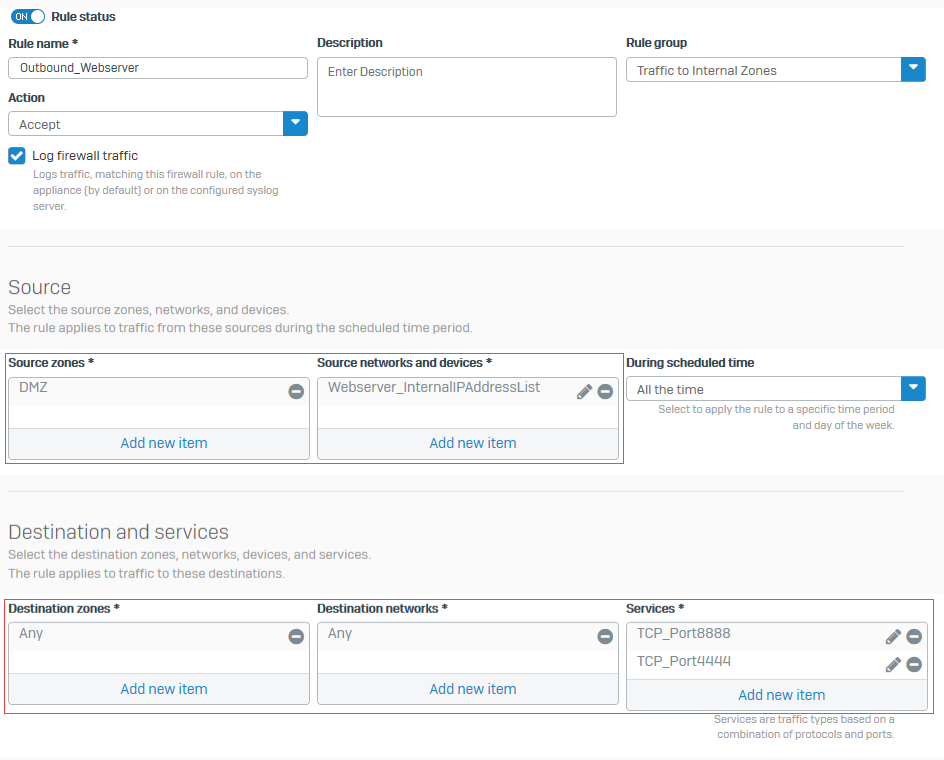Disable the Log firewall traffic checkbox
The width and height of the screenshot is (944, 760).
click(15, 155)
